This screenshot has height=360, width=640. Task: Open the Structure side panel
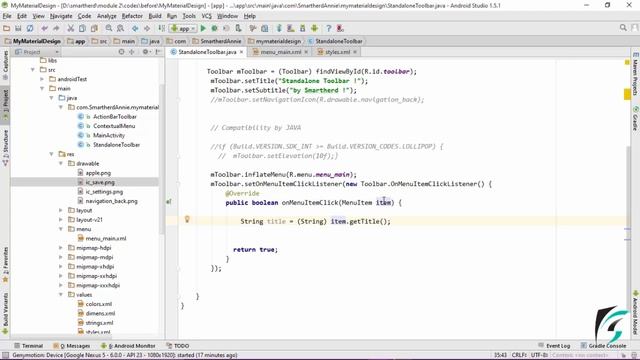[5, 147]
